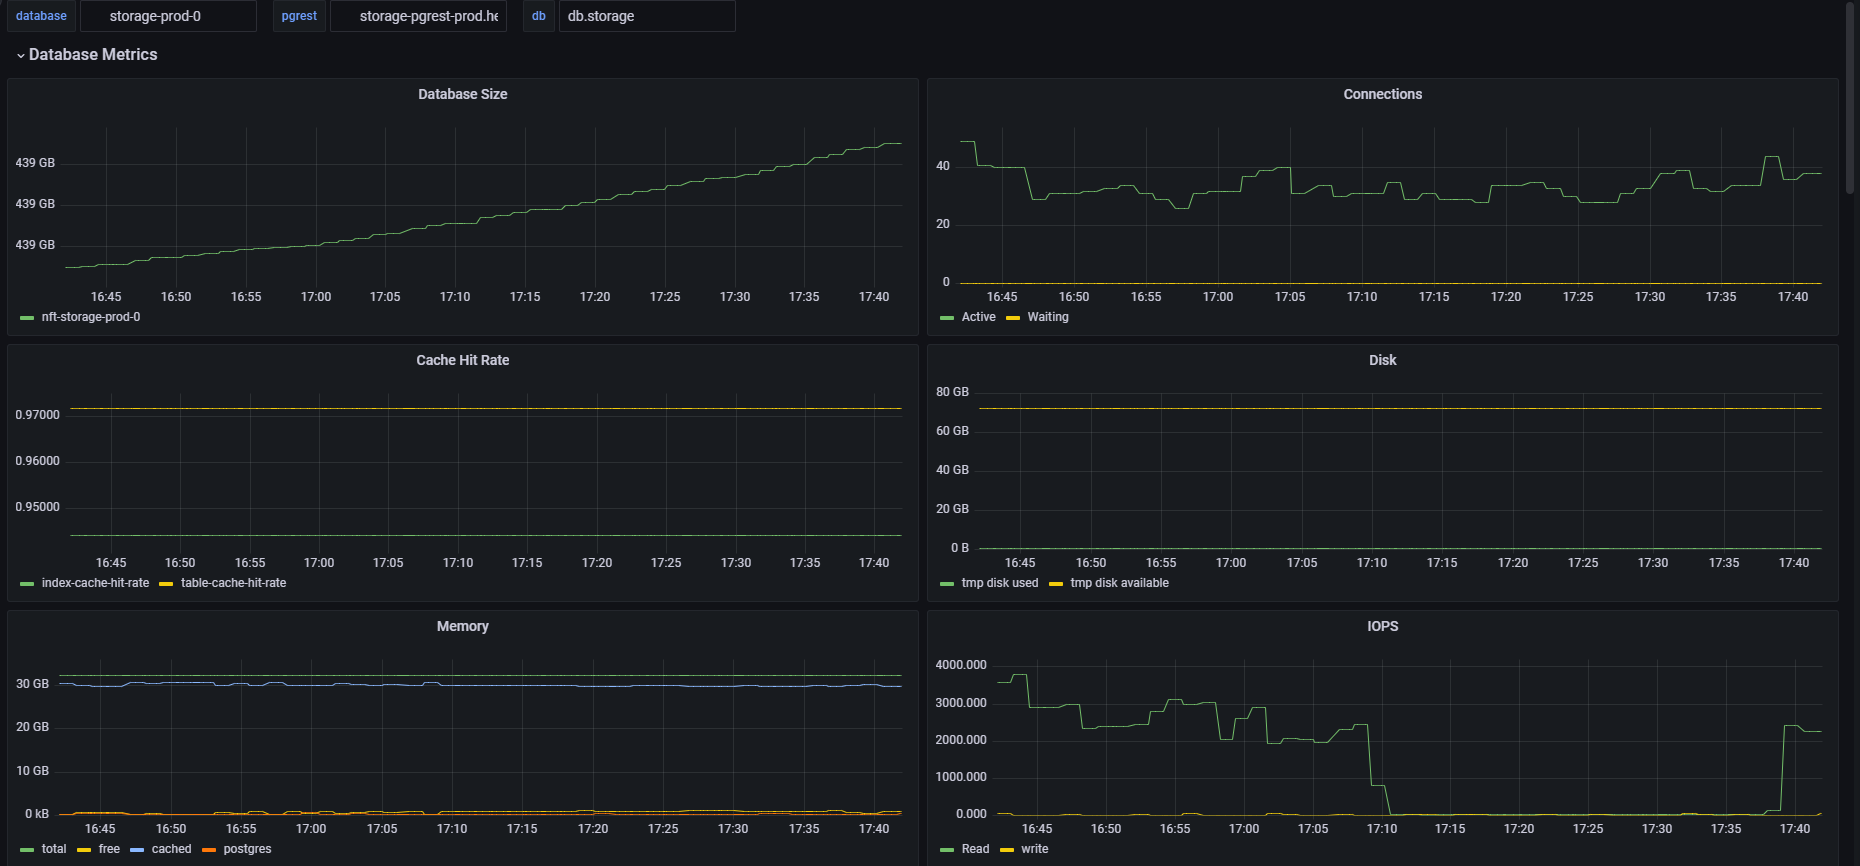Collapse the Database Metrics row chevron

click(20, 56)
